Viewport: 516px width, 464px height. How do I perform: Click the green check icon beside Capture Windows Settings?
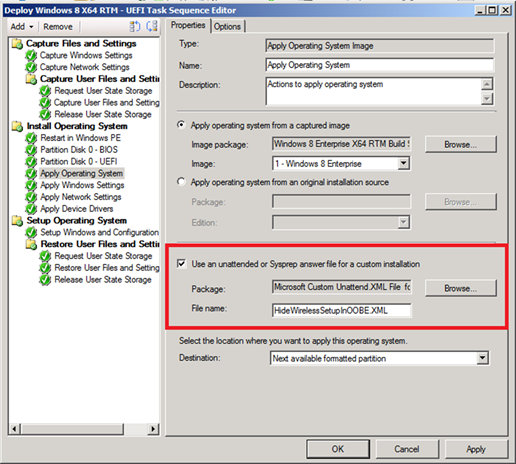point(31,55)
